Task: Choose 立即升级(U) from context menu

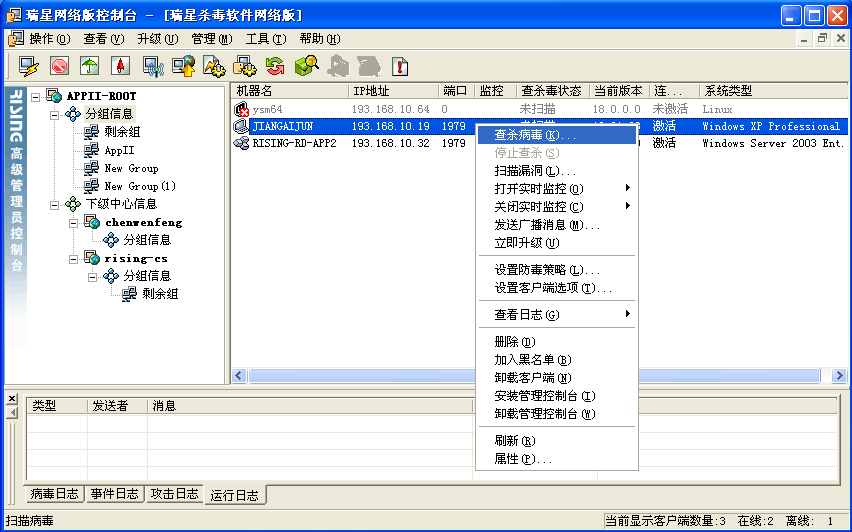Action: pyautogui.click(x=557, y=242)
